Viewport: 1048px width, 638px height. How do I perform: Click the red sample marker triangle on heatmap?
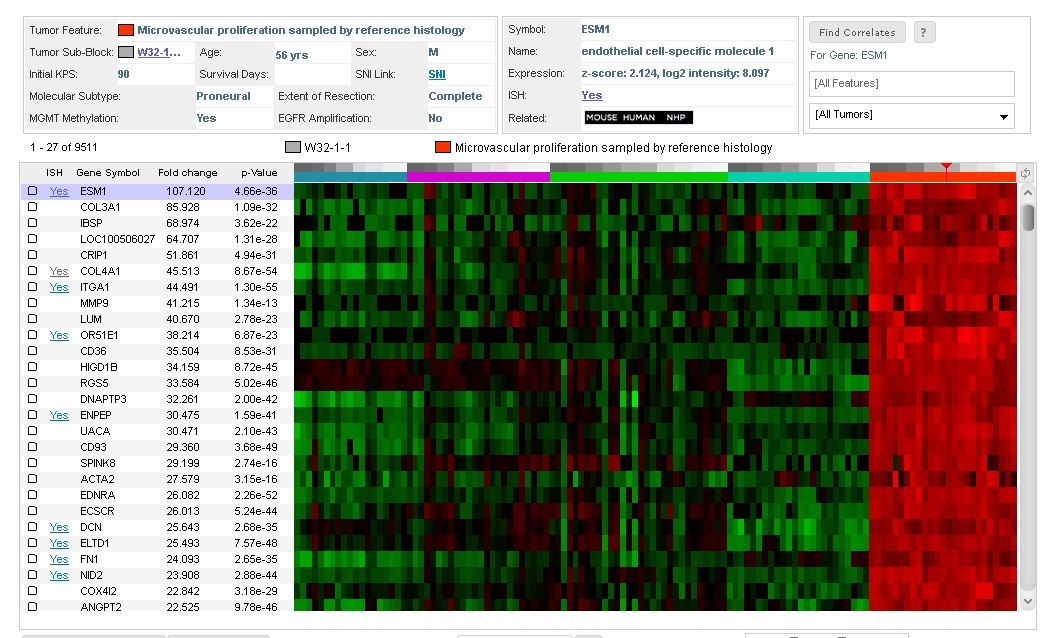(946, 166)
